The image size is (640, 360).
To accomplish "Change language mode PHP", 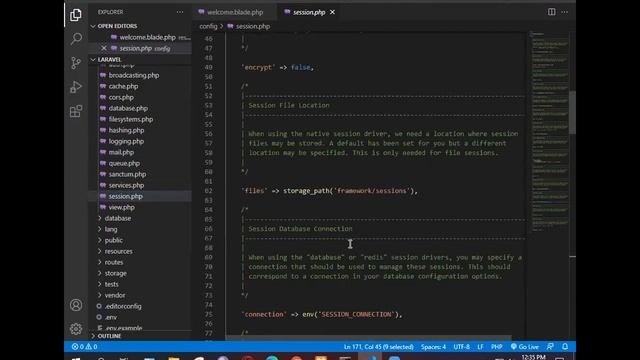I will pyautogui.click(x=496, y=347).
